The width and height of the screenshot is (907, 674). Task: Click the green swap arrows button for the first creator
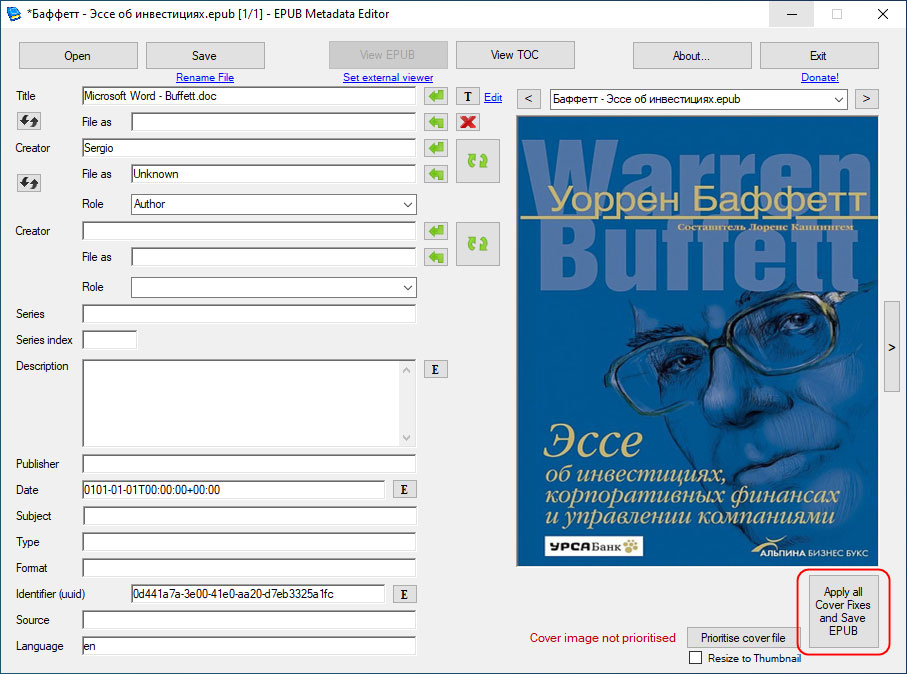coord(478,161)
